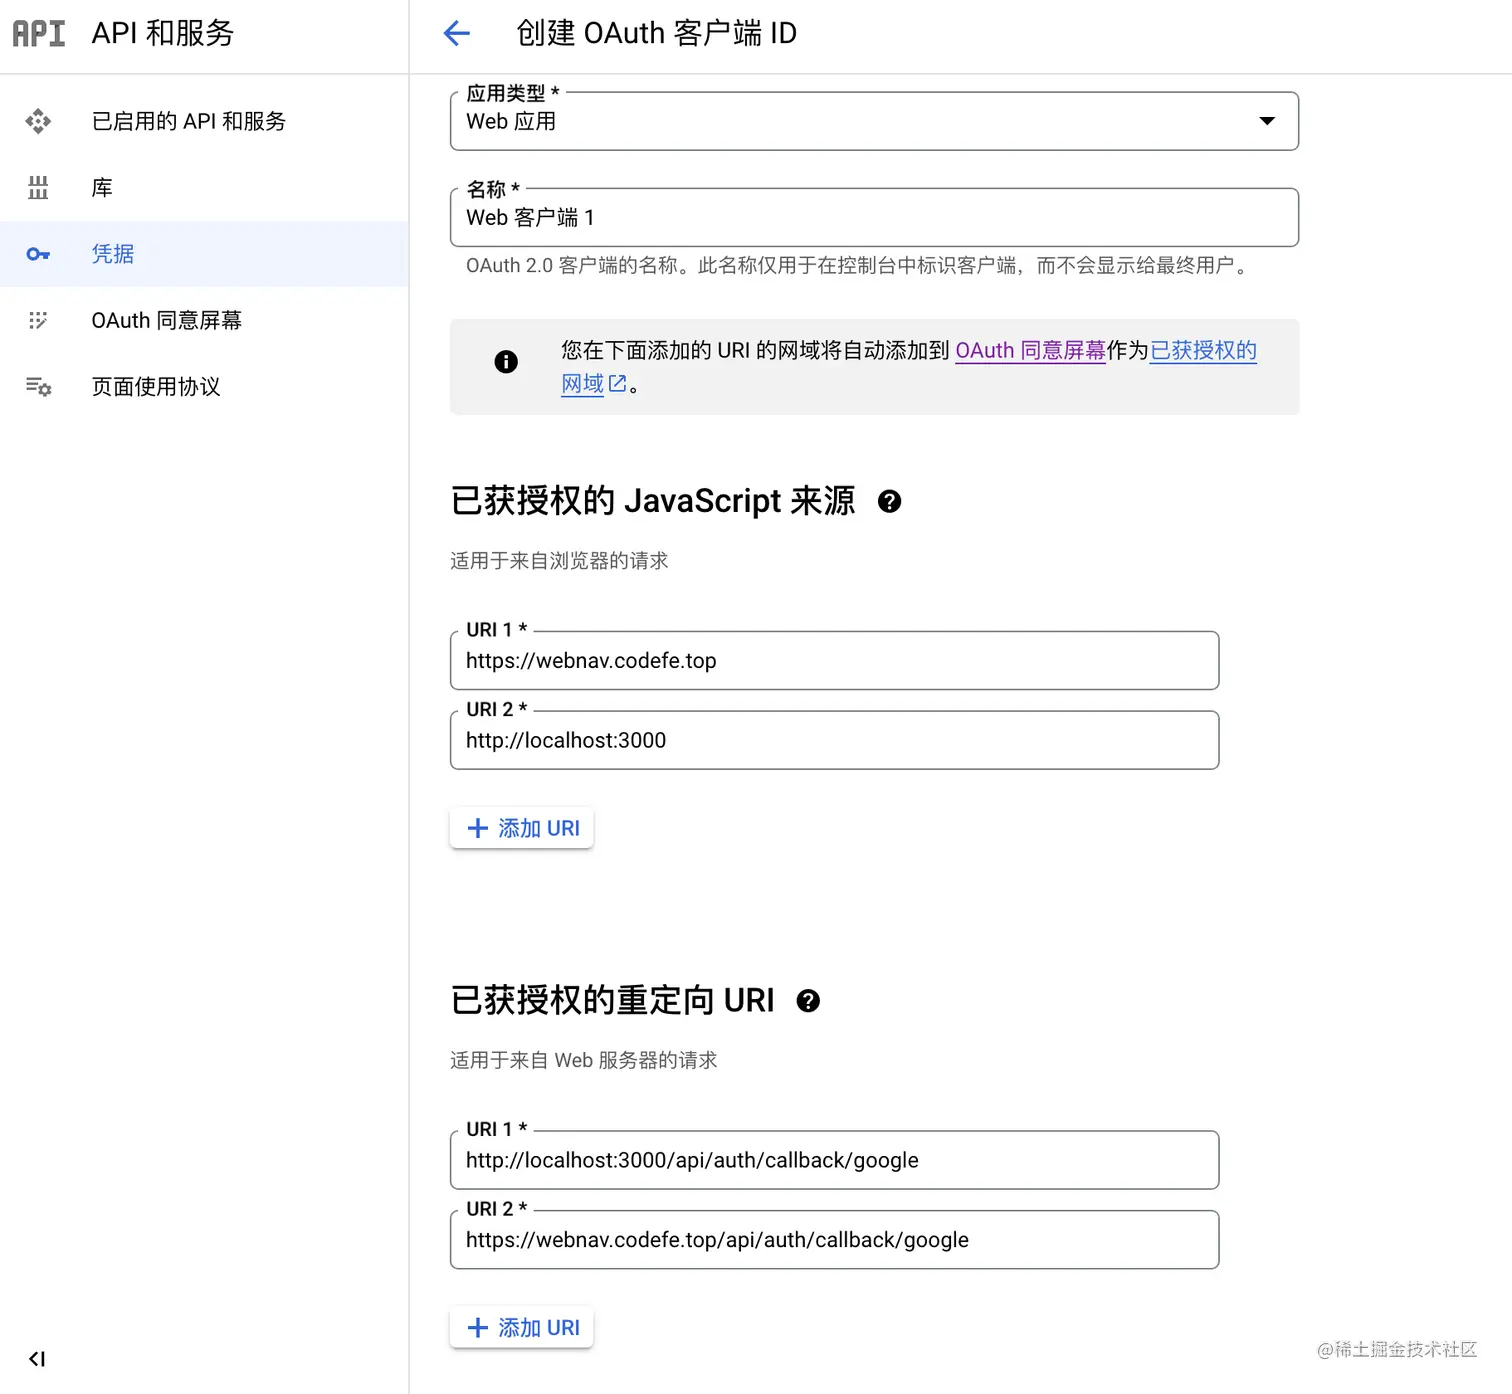Click the 页面使用协议 sidebar icon

point(38,387)
